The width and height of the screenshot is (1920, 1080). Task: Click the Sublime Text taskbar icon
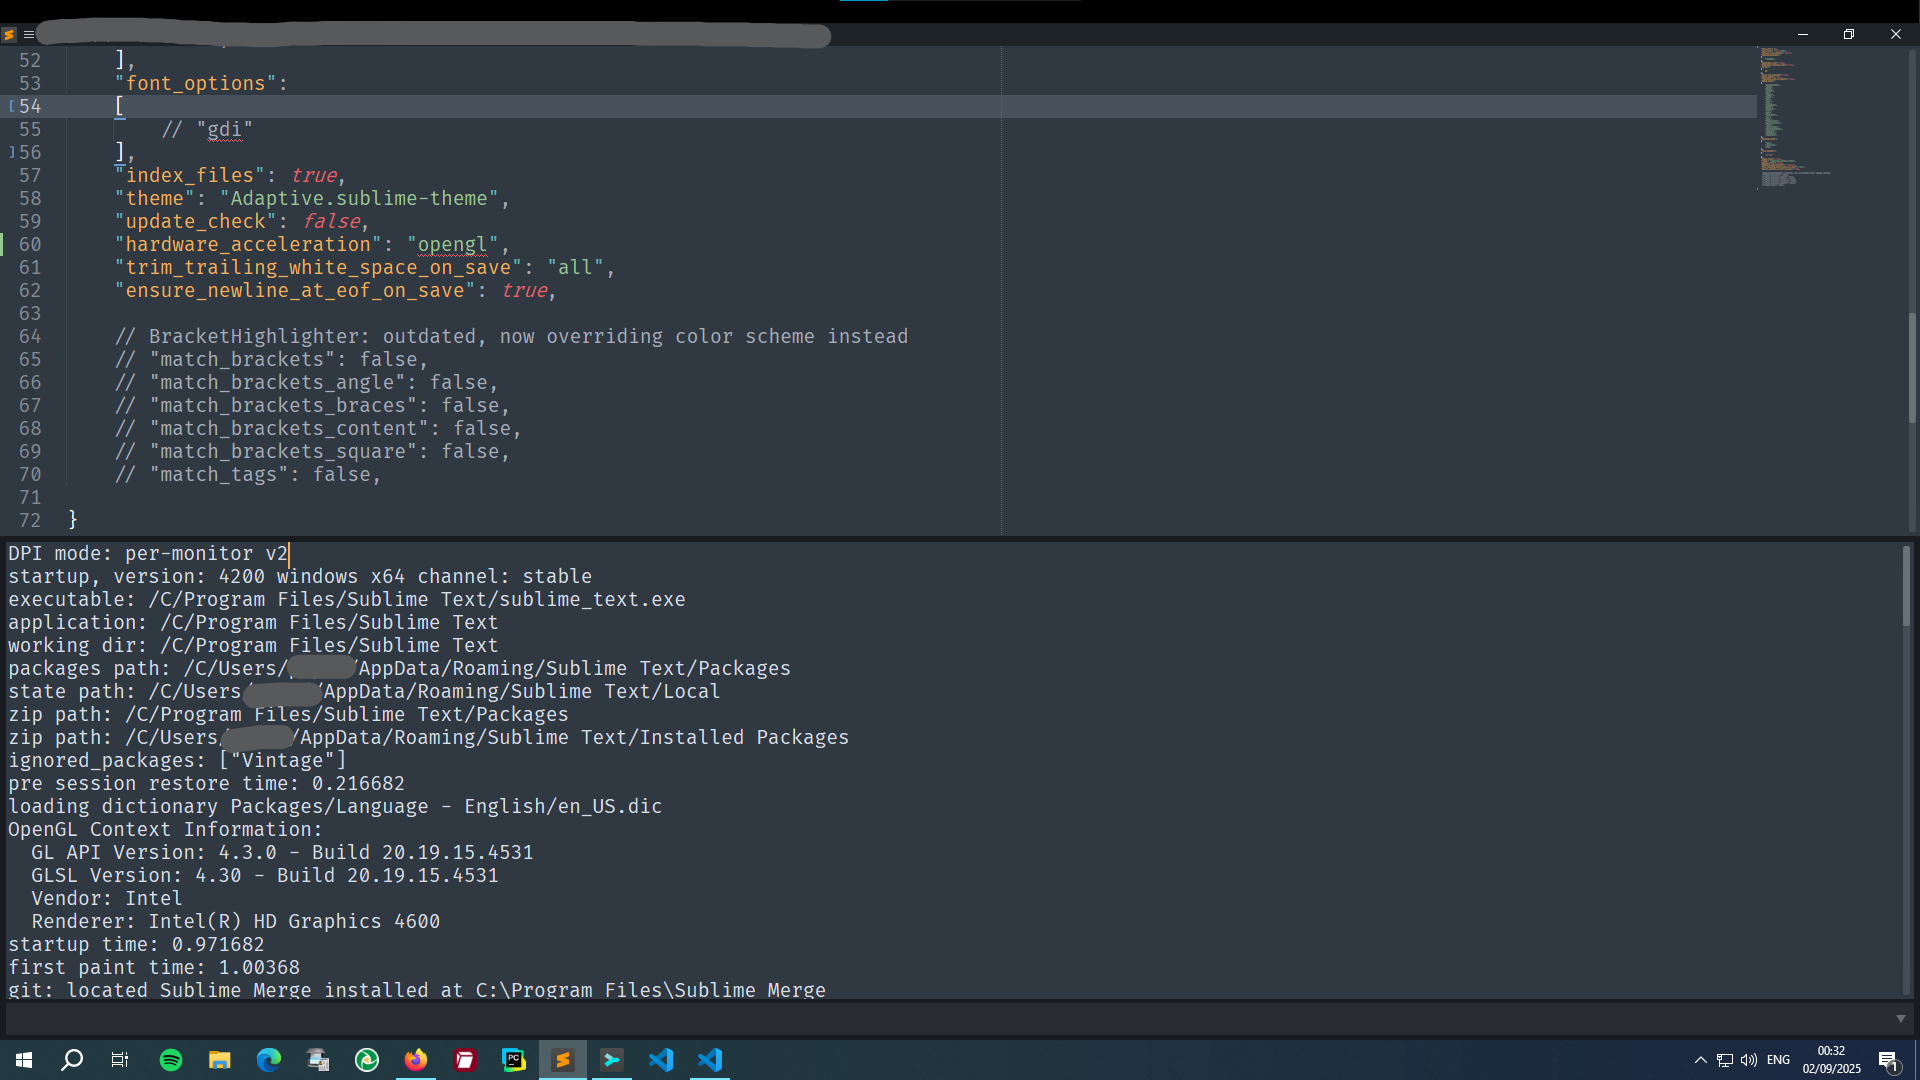(x=563, y=1060)
